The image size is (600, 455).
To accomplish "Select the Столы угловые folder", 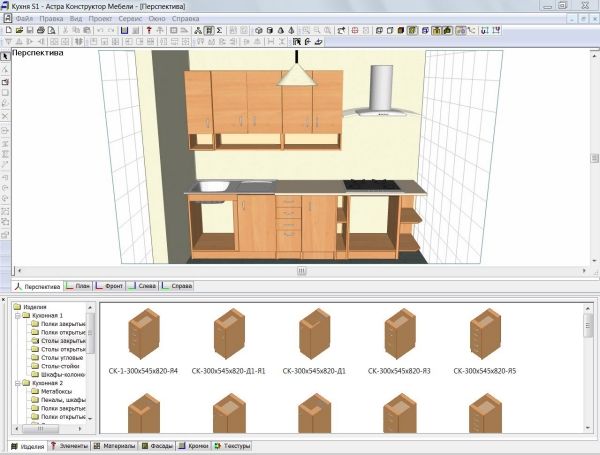I will click(x=63, y=357).
